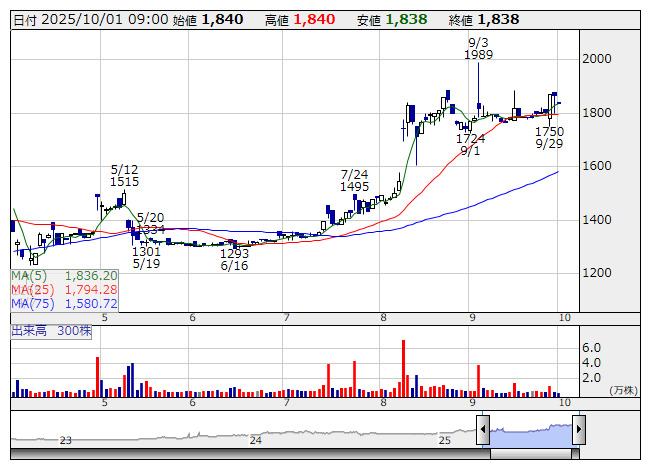Click the MA(75) legend entry

[x=65, y=303]
